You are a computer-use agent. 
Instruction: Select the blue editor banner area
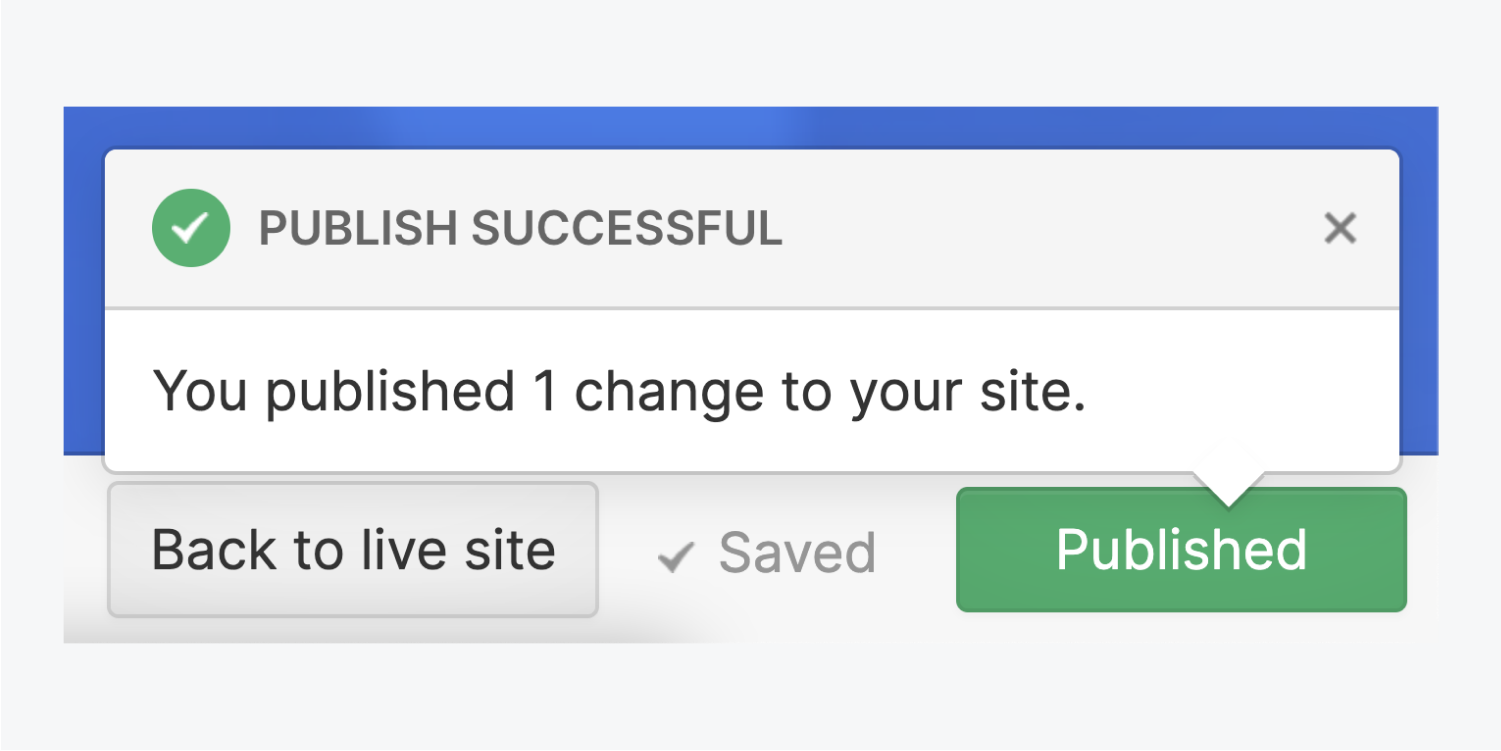pos(750,125)
